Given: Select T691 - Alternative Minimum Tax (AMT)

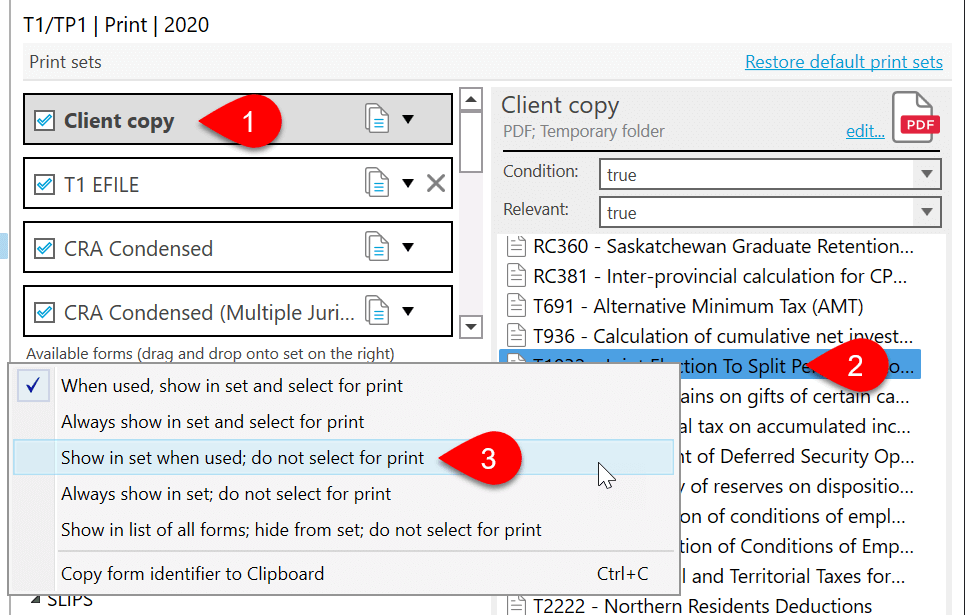Looking at the screenshot, I should point(698,306).
